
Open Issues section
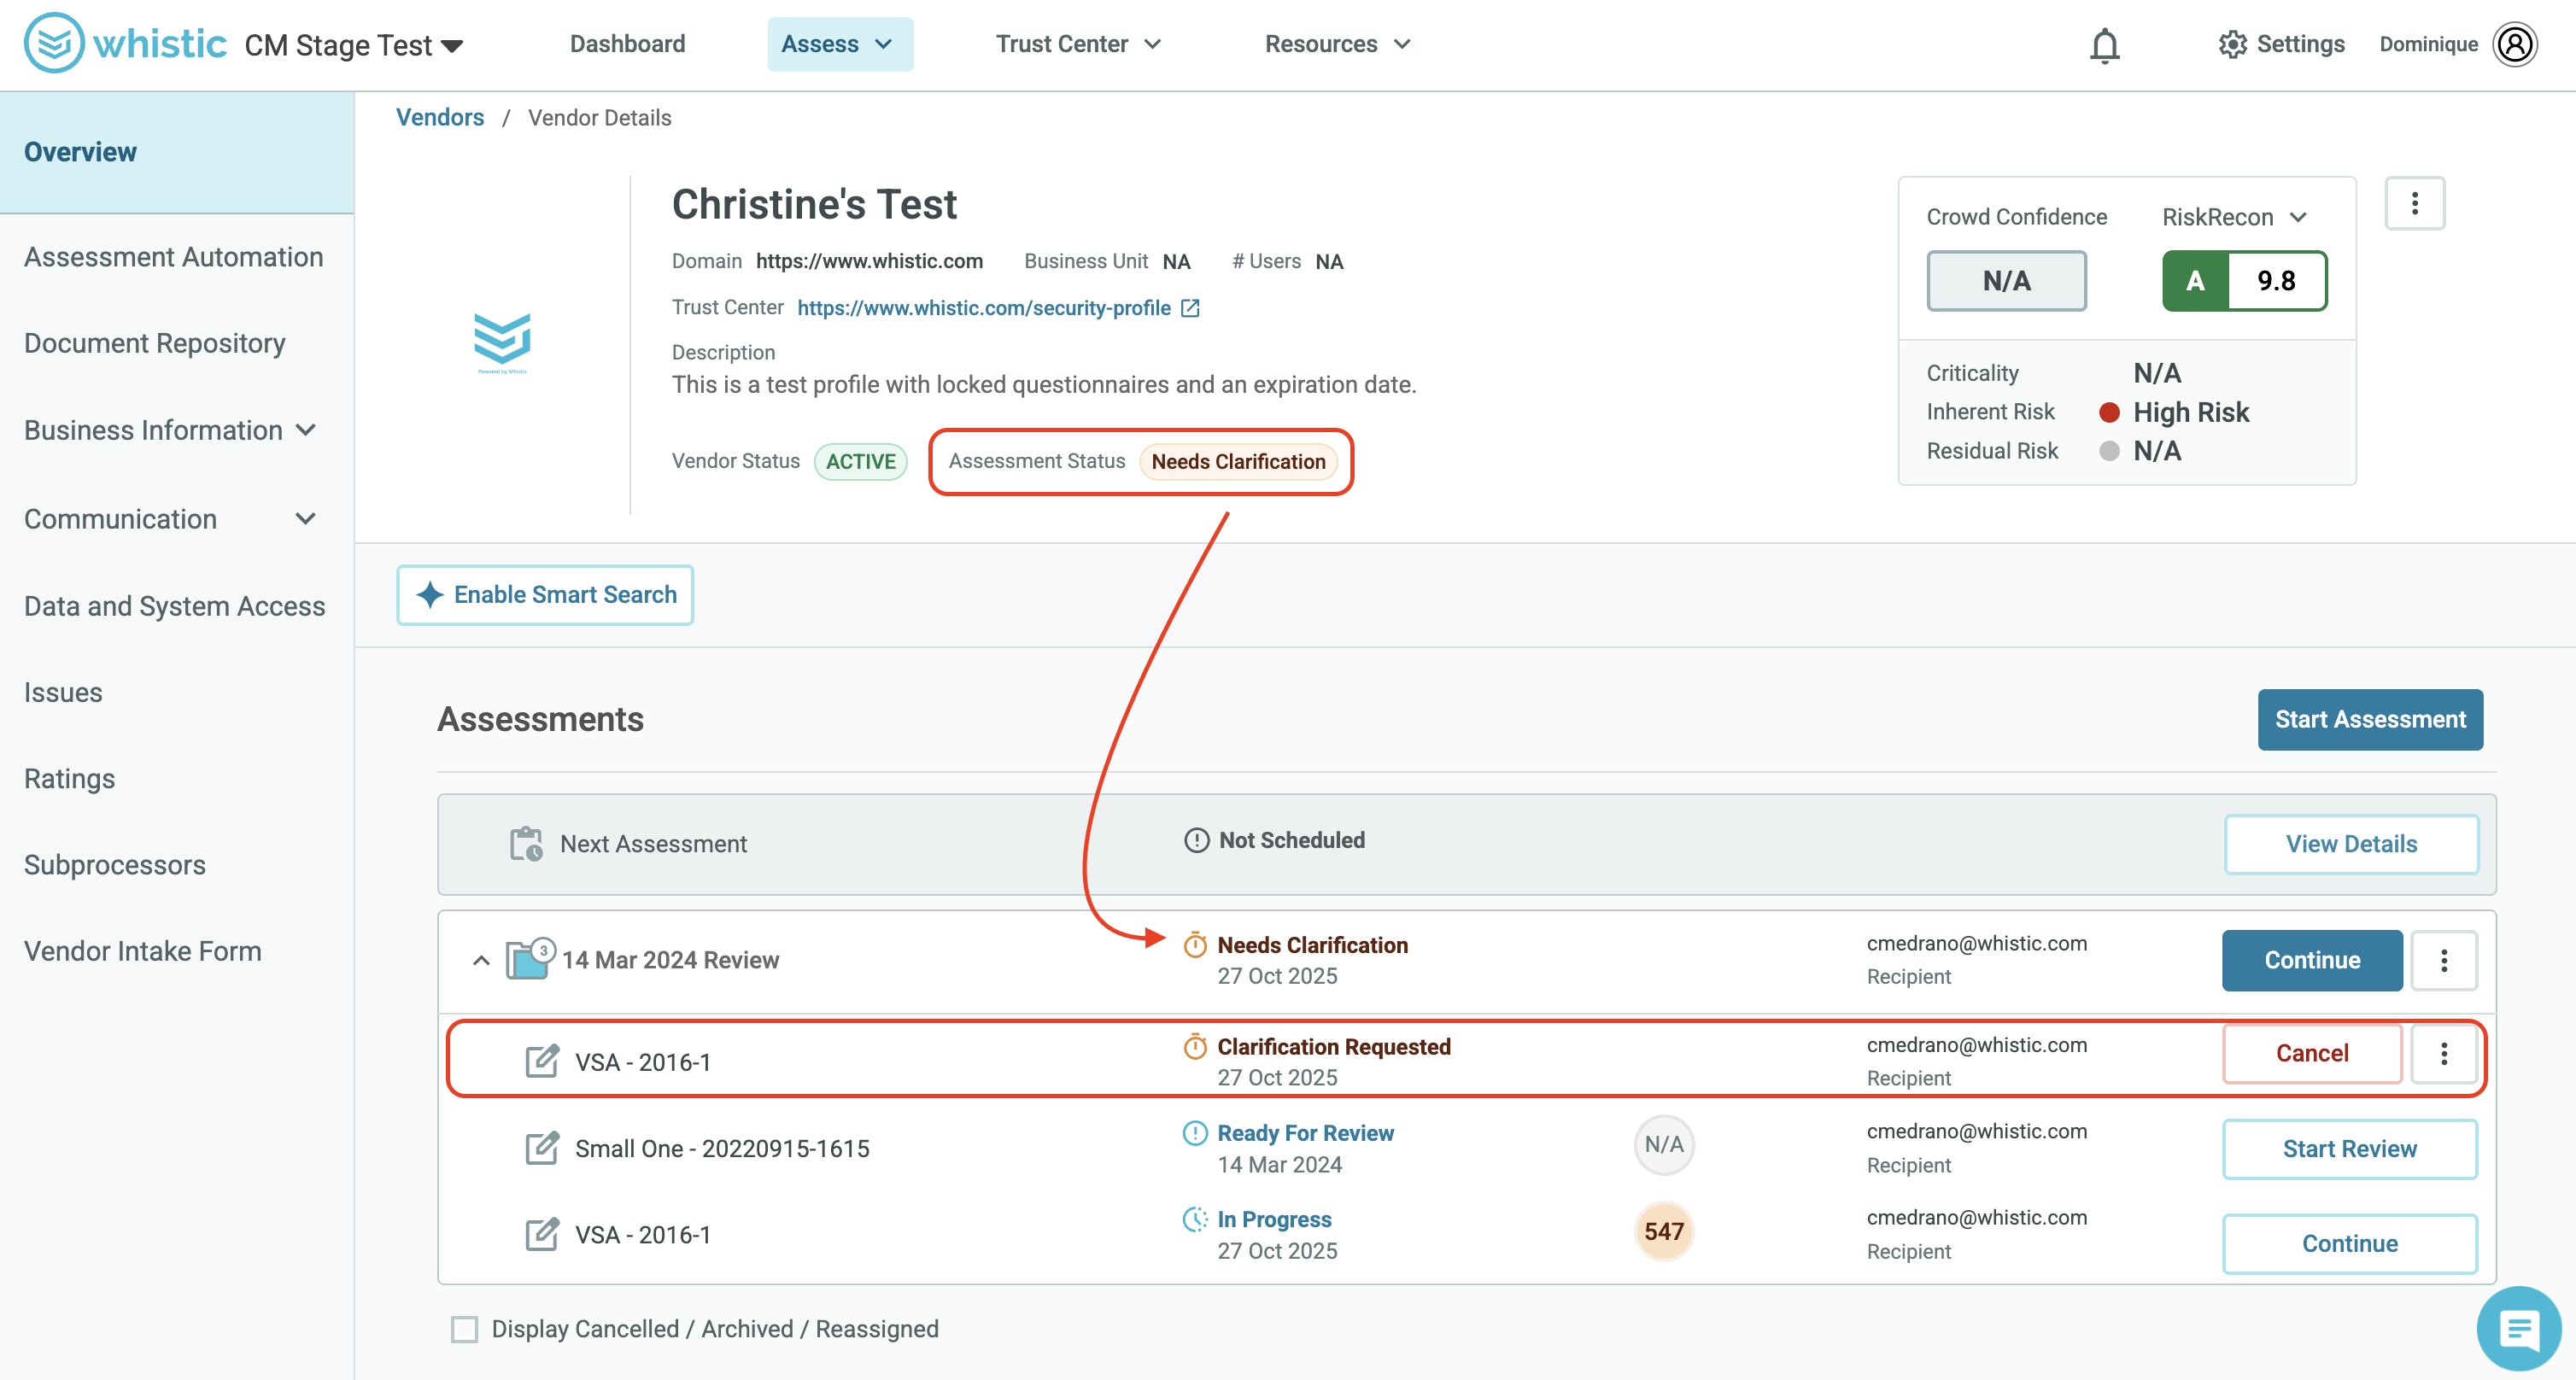(x=63, y=692)
